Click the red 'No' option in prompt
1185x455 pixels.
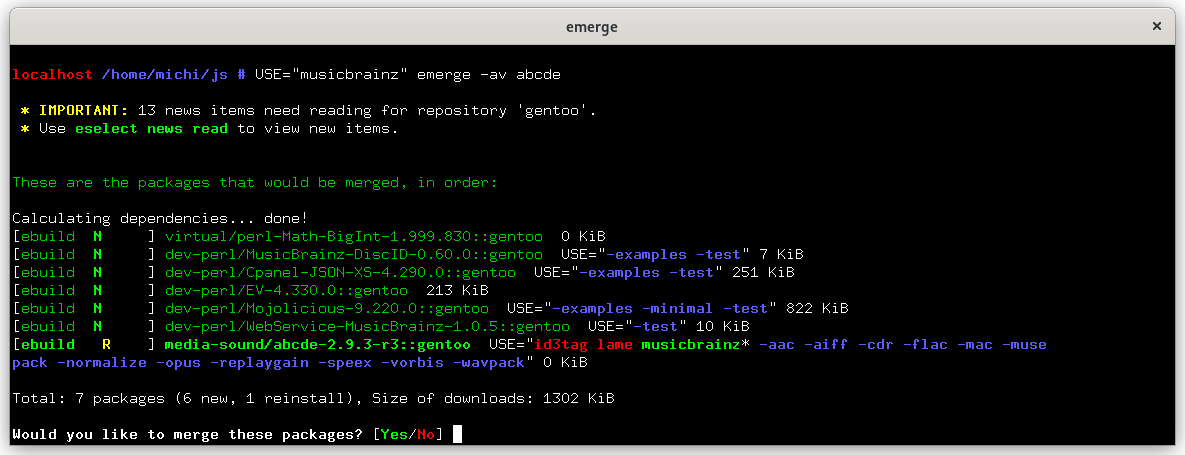coord(425,435)
